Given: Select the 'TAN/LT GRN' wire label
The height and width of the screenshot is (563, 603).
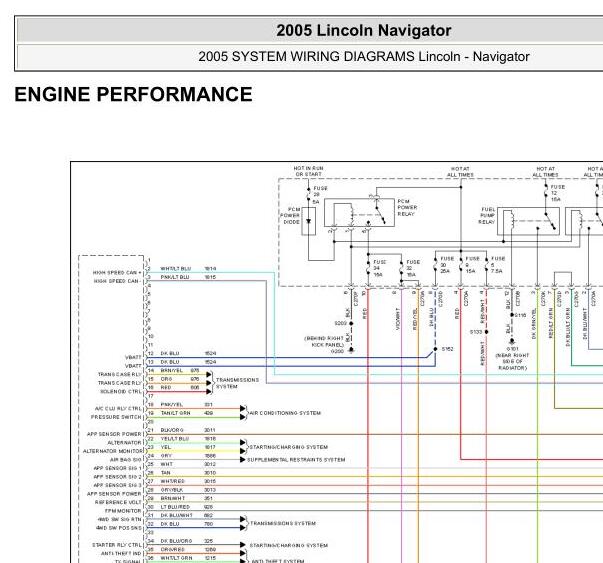Looking at the screenshot, I should [x=175, y=413].
